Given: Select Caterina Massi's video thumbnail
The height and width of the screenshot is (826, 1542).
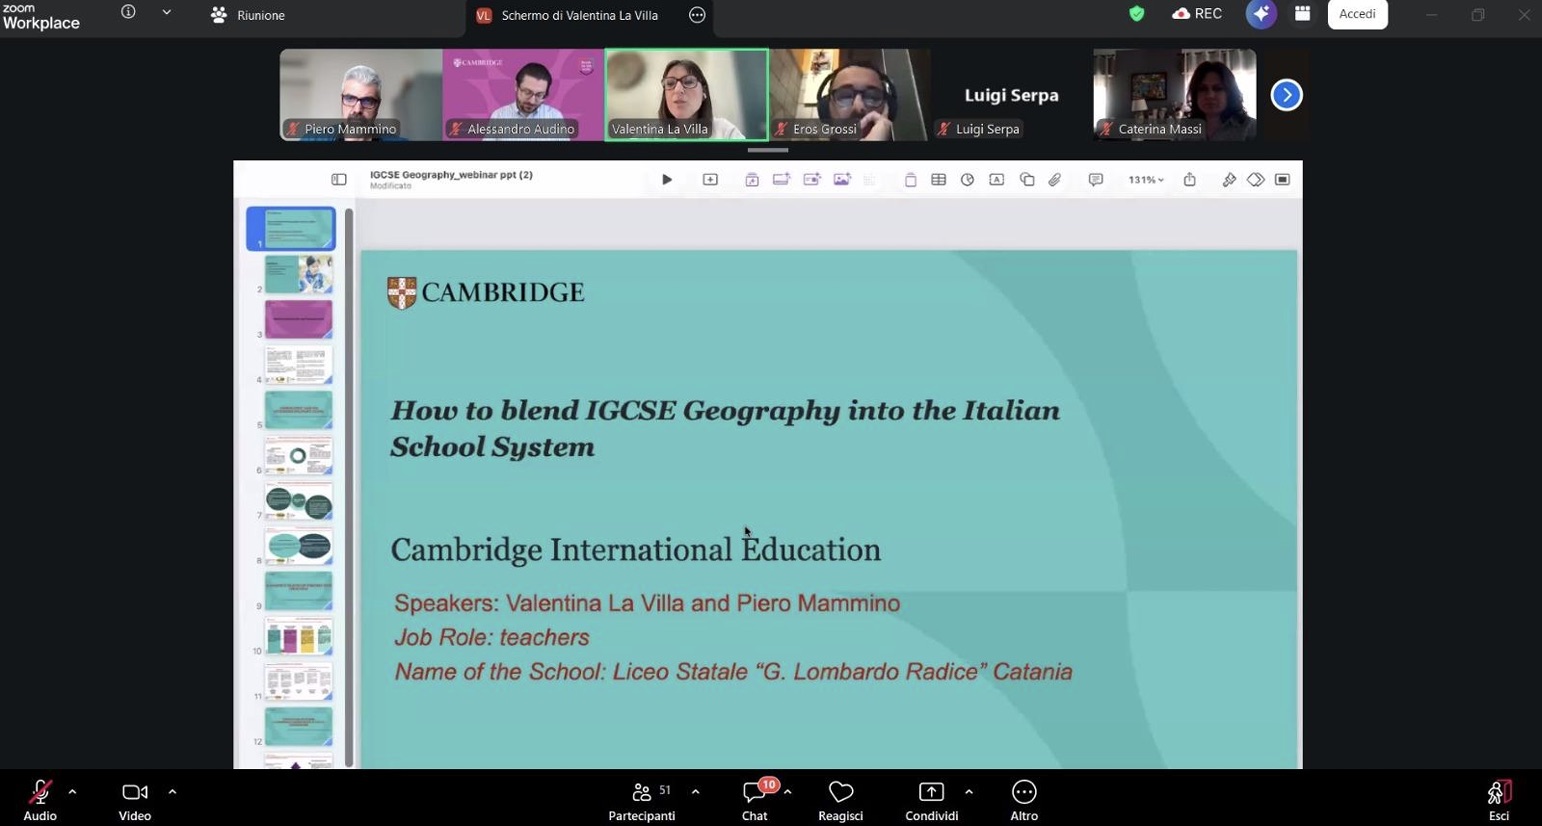Looking at the screenshot, I should tap(1174, 94).
